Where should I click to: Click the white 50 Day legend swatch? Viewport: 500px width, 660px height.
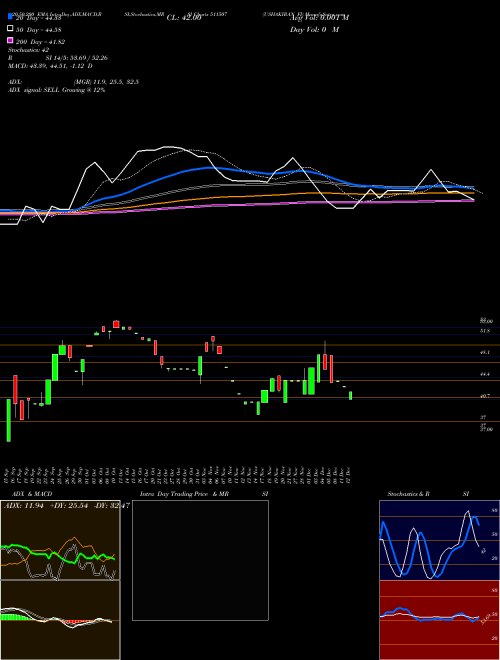(x=10, y=29)
